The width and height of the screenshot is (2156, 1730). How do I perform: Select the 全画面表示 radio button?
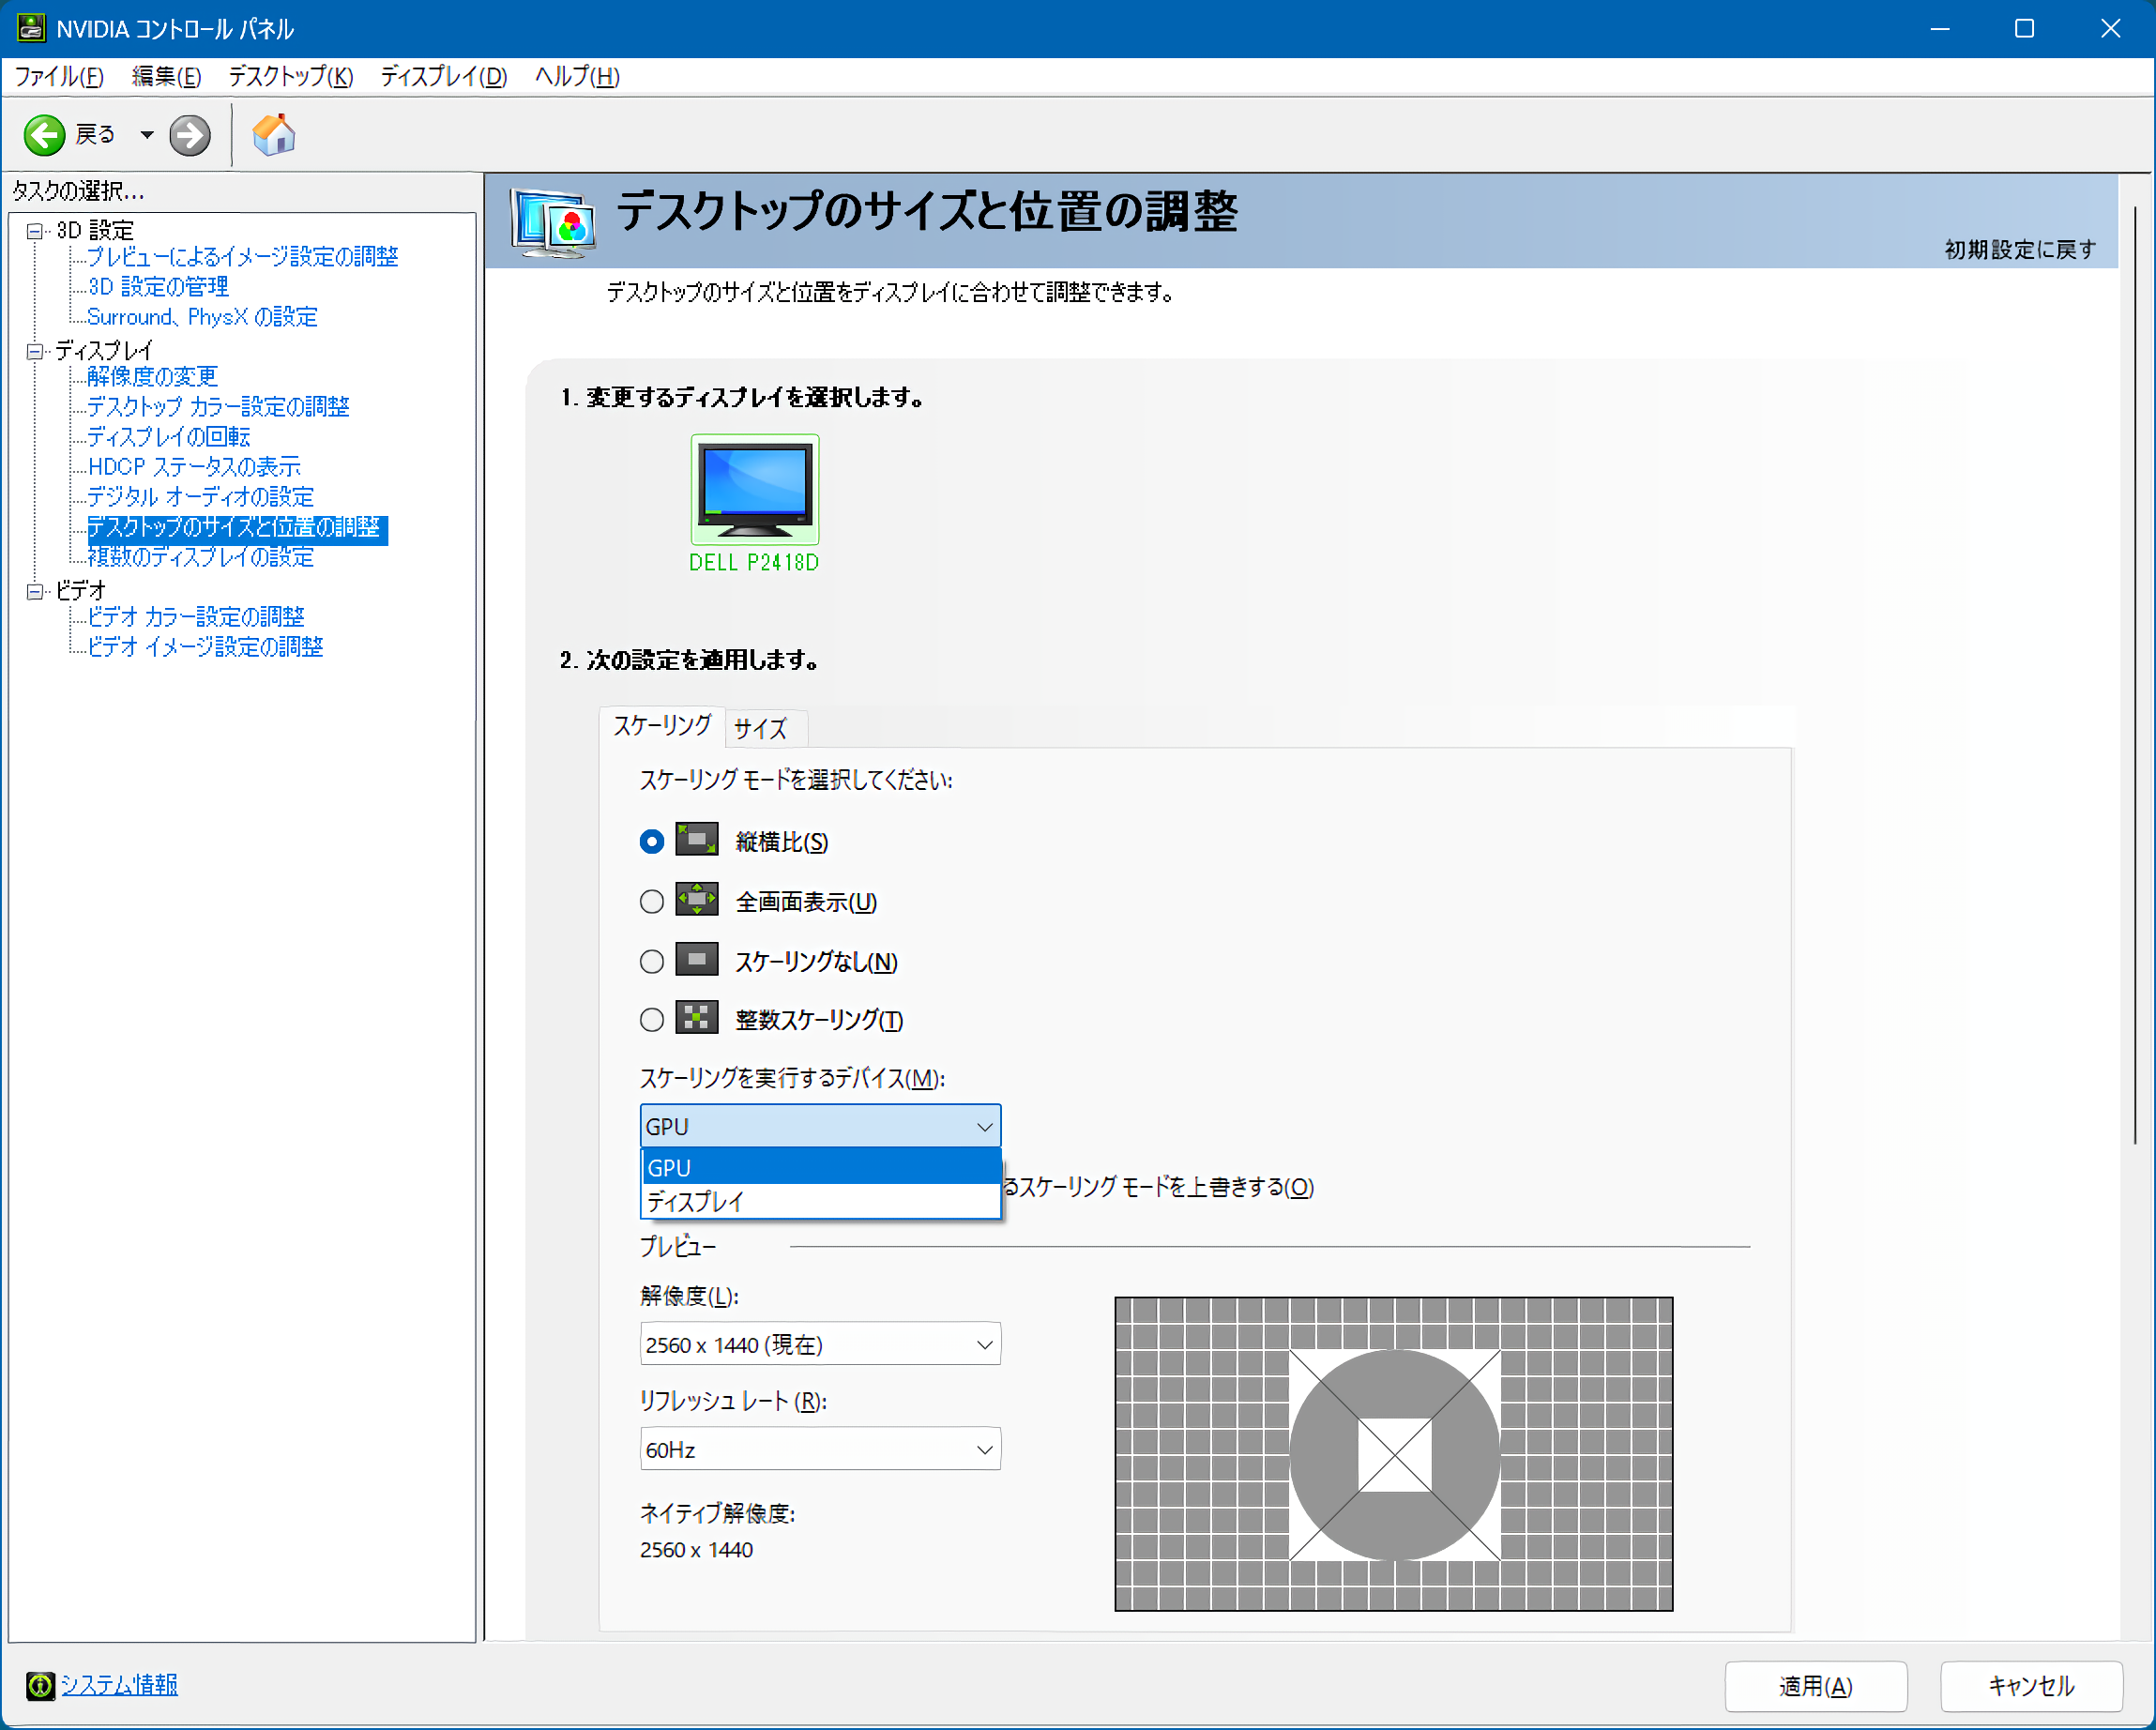click(x=652, y=902)
